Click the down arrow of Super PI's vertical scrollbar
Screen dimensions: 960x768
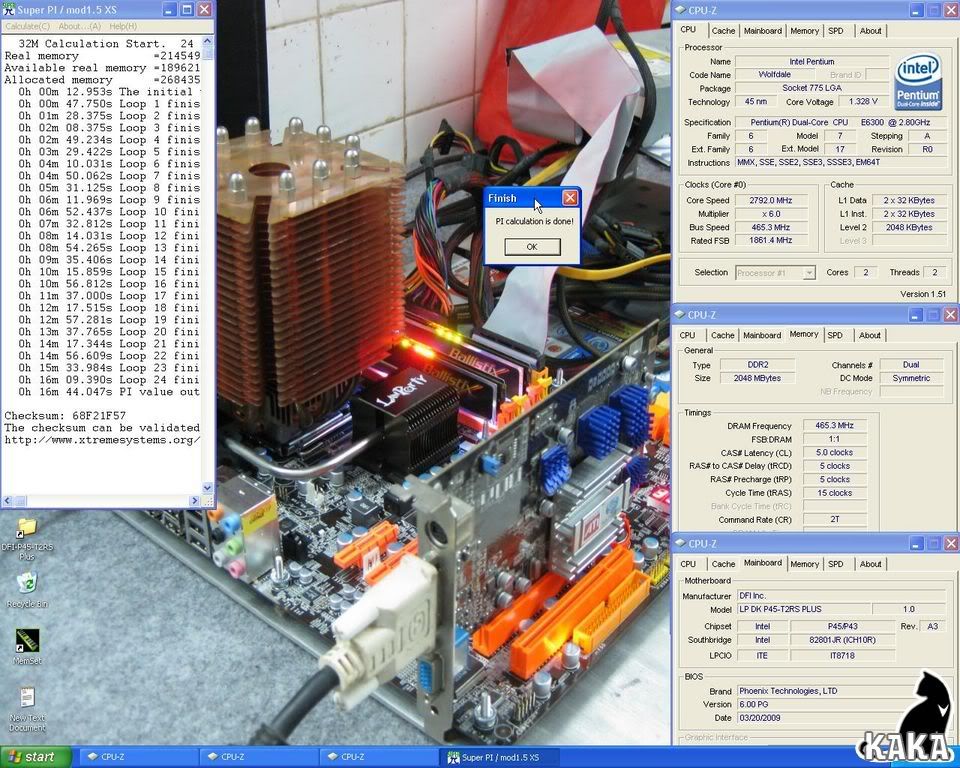(x=208, y=488)
